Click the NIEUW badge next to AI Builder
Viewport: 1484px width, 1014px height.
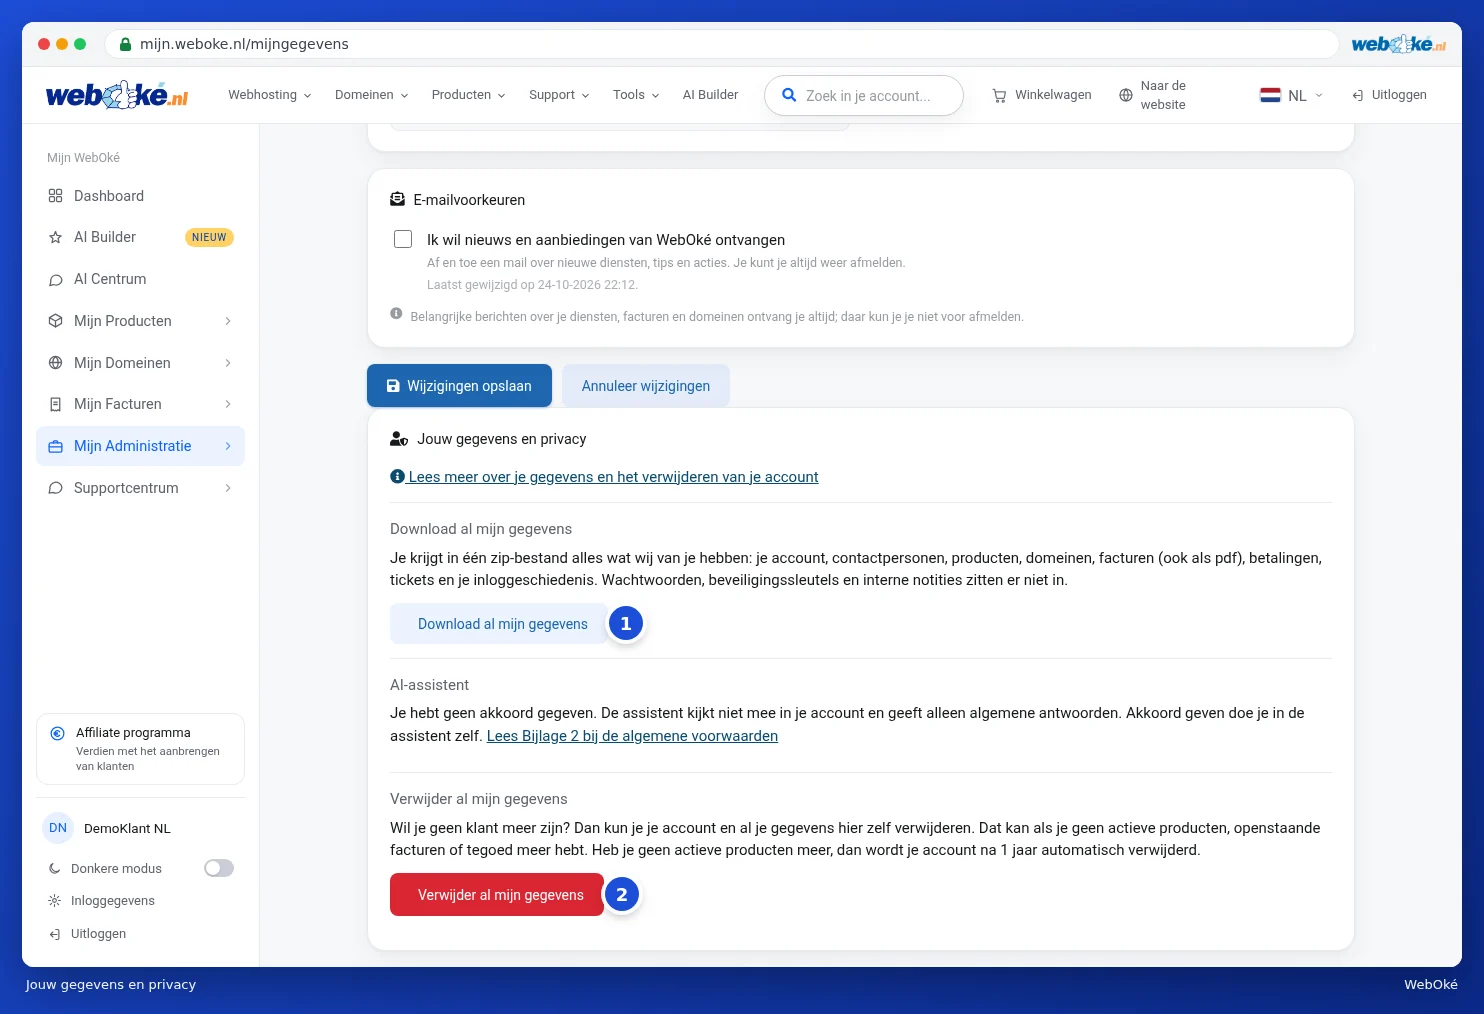point(209,237)
